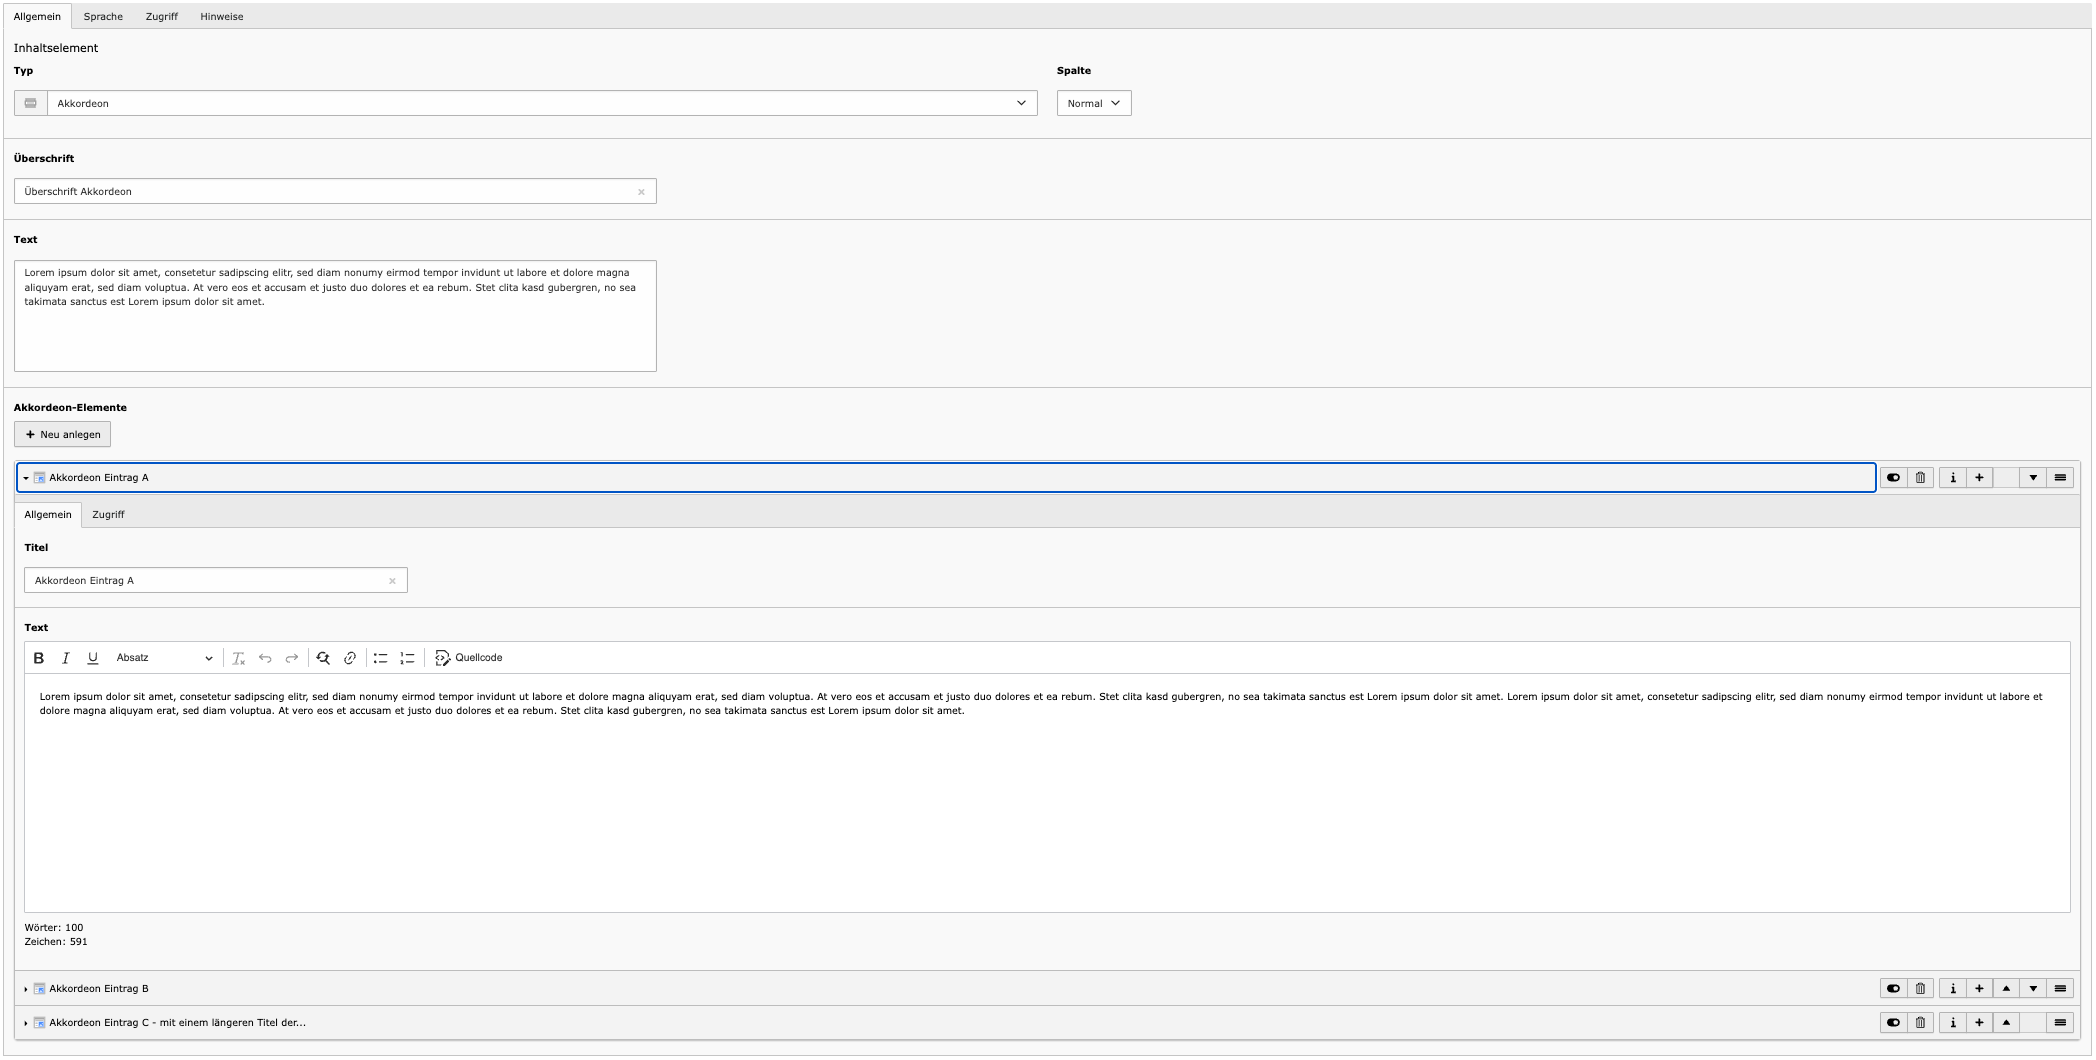Insert a numbered list in the editor
This screenshot has height=1060, width=2096.
point(407,658)
